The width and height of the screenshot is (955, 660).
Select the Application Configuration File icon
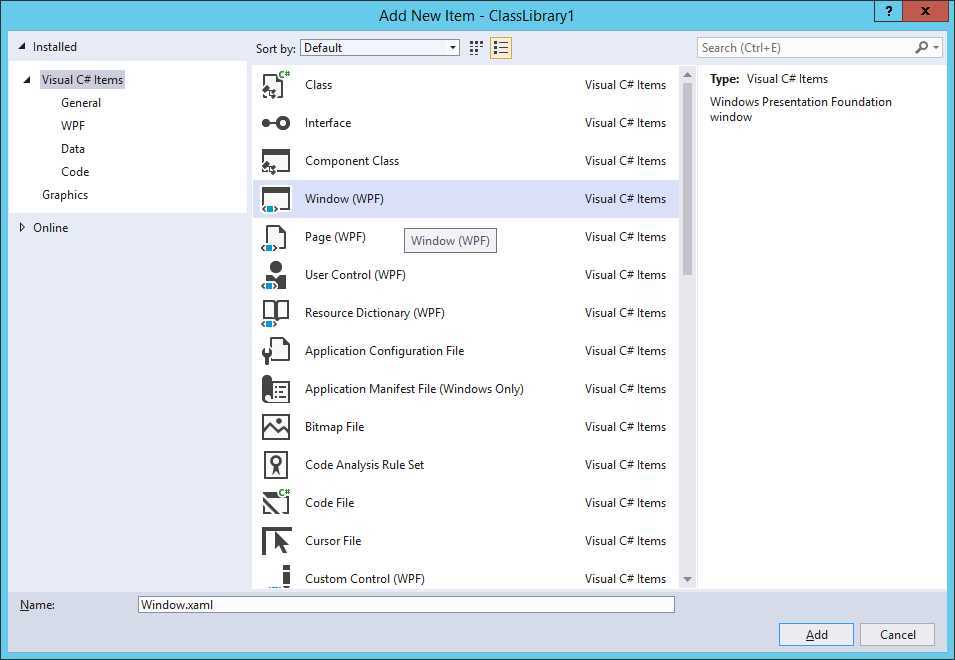(x=276, y=351)
